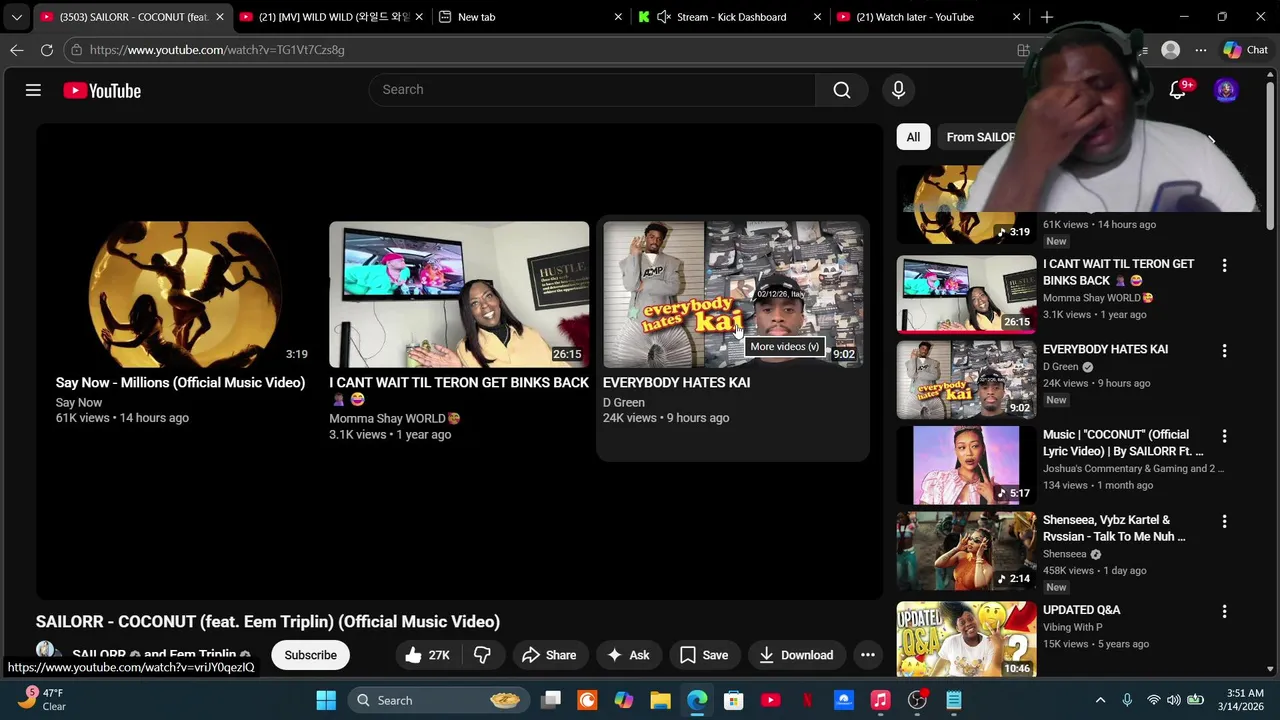The image size is (1280, 720).
Task: Open the Ask AI button
Action: click(x=628, y=655)
